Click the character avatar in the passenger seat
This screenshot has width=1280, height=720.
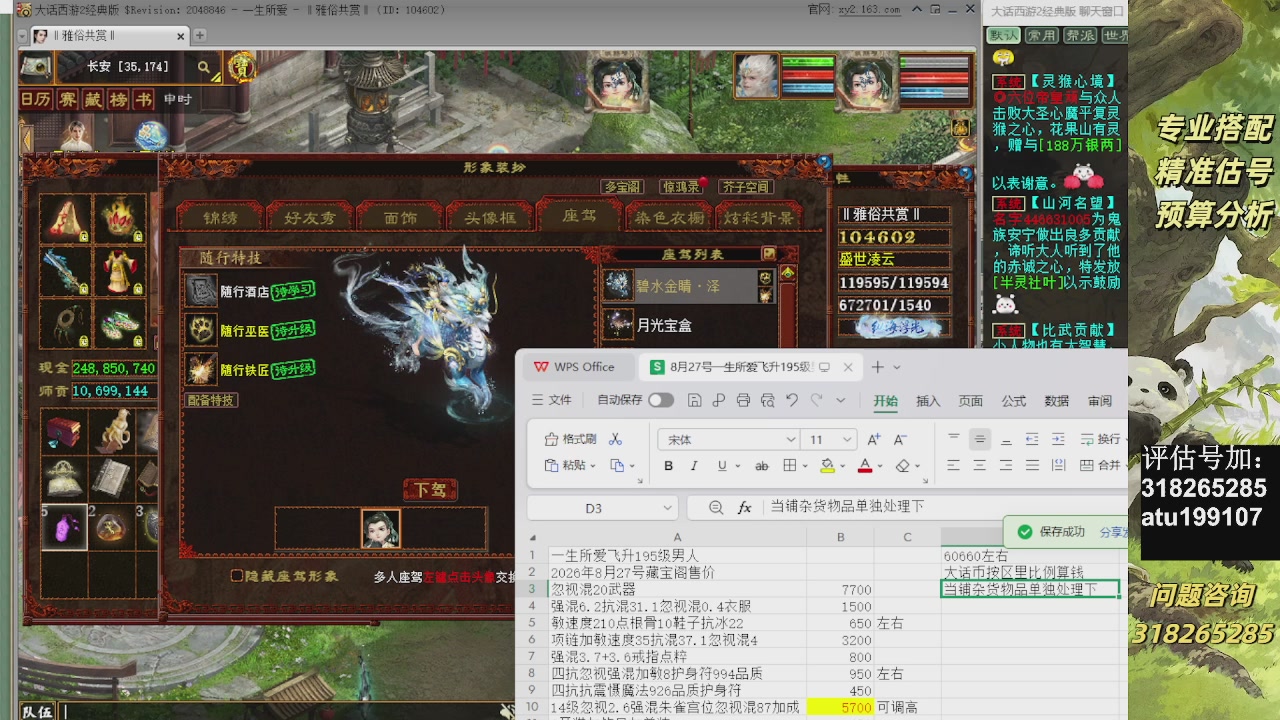pos(381,529)
